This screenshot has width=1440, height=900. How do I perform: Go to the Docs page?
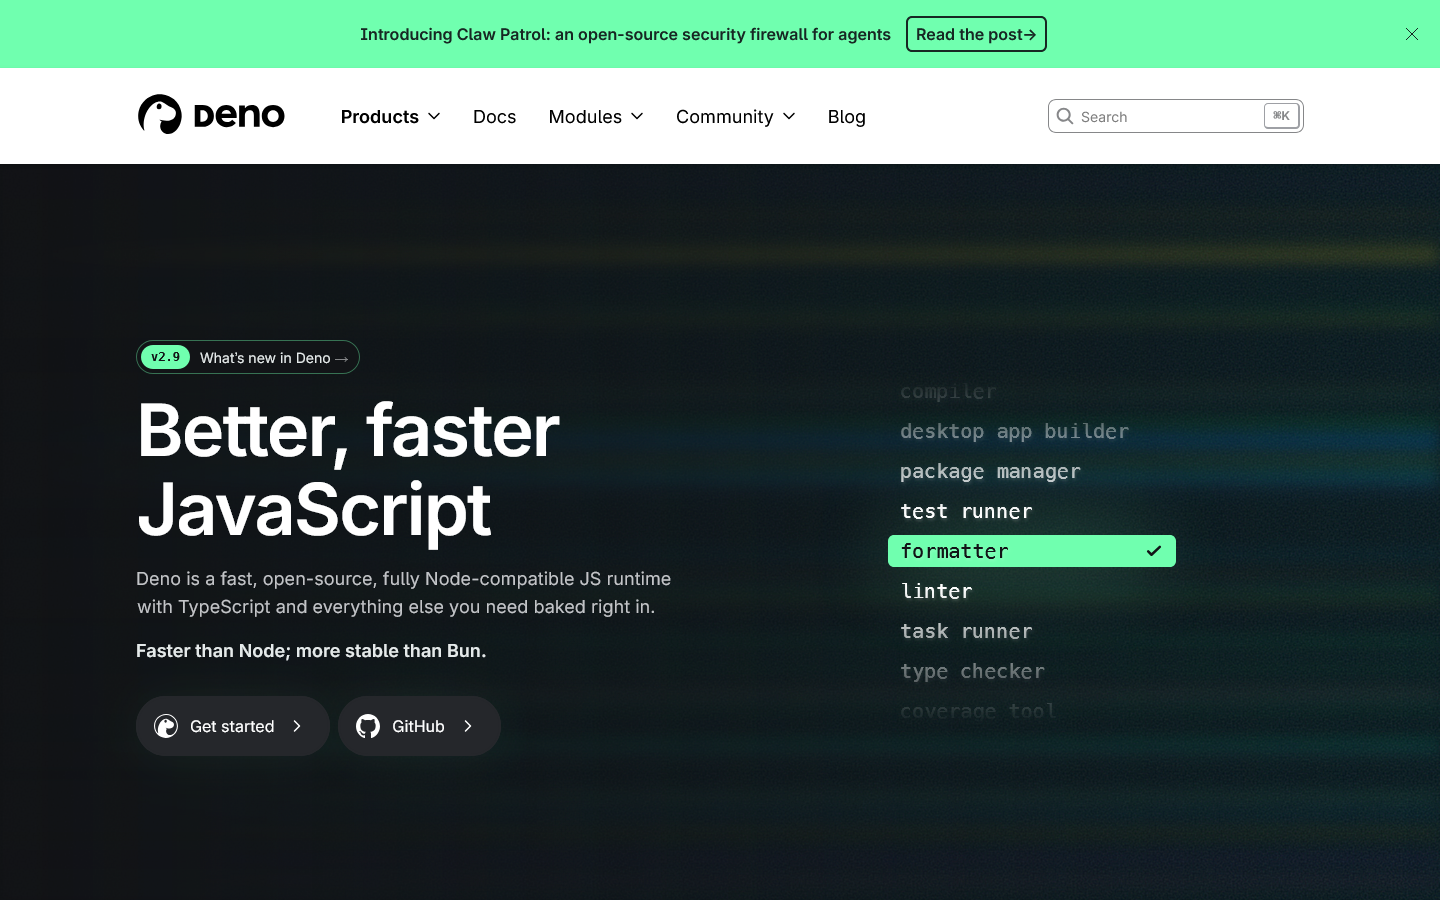(494, 116)
